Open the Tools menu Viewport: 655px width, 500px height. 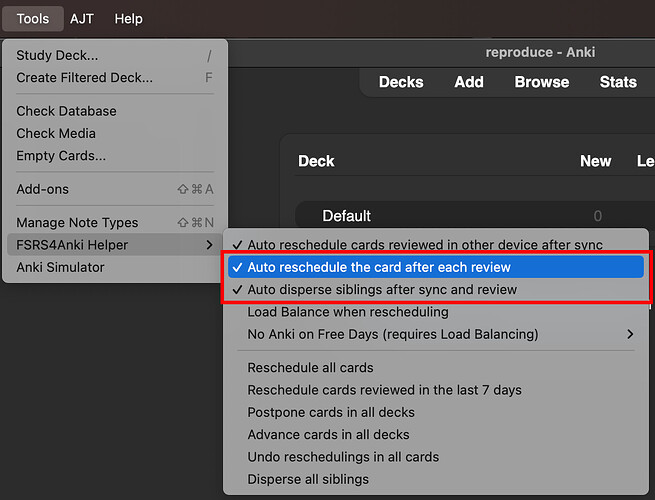[x=33, y=19]
